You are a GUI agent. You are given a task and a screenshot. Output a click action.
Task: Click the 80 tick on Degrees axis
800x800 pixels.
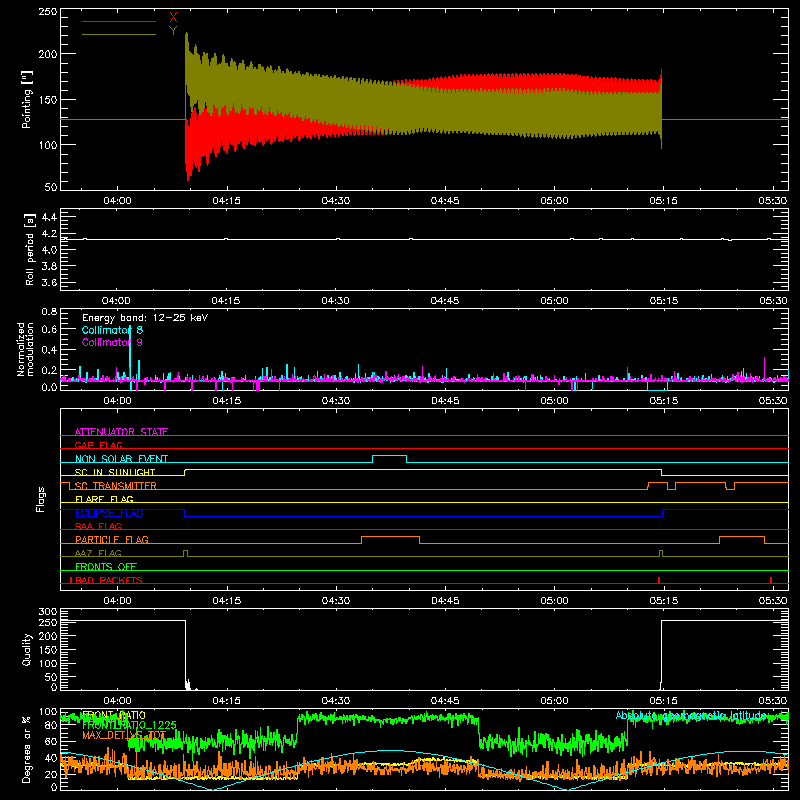51,726
